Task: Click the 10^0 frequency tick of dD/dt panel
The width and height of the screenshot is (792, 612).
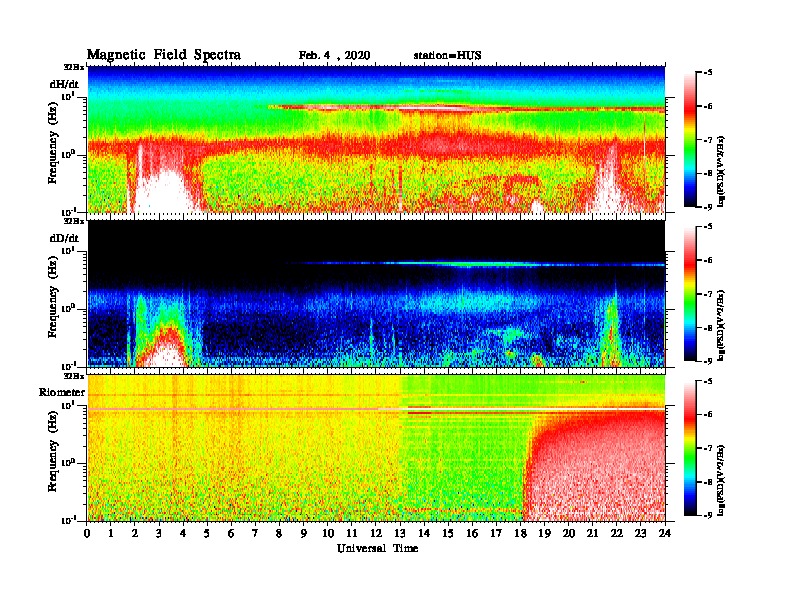Action: click(x=69, y=309)
